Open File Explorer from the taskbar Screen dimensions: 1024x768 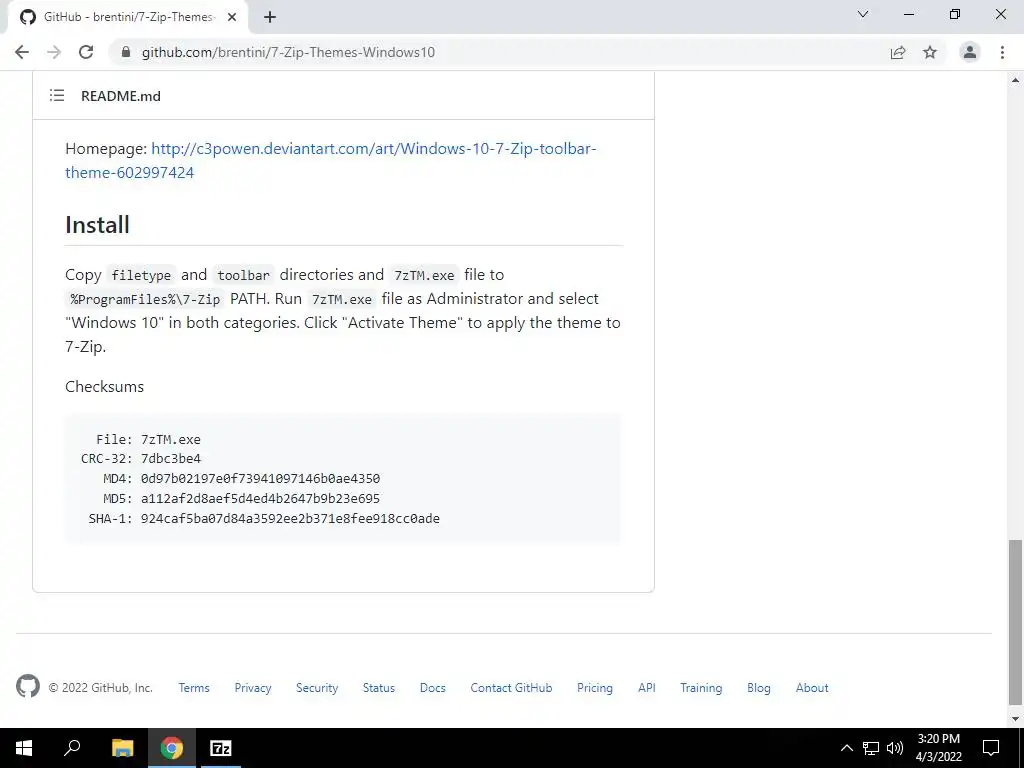[122, 748]
